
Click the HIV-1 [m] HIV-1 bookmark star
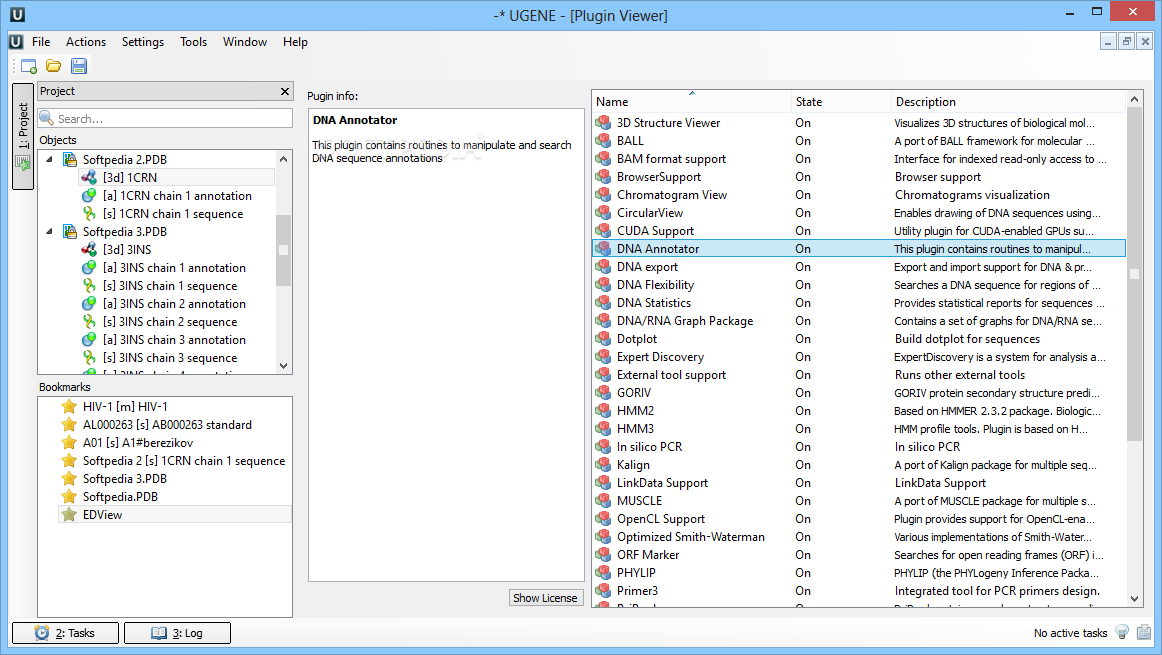click(69, 406)
